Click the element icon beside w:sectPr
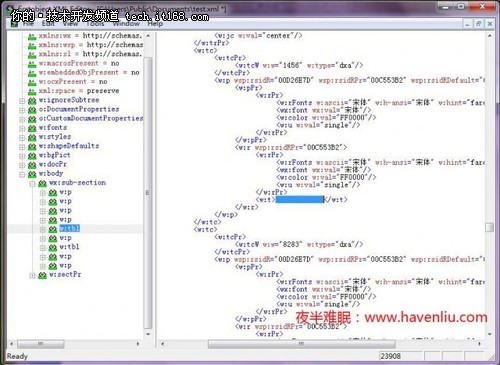500x365 pixels. click(x=42, y=275)
